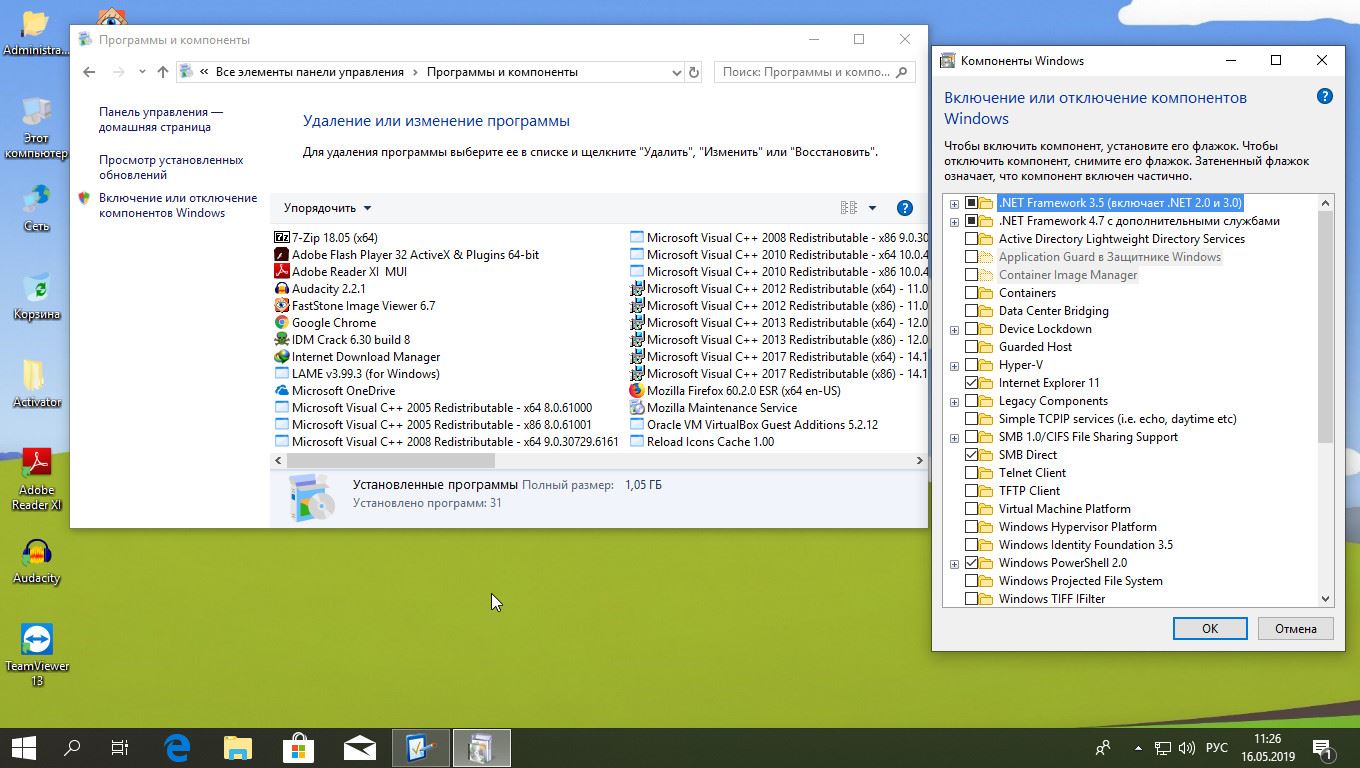Expand the Hyper-V tree node

[954, 365]
